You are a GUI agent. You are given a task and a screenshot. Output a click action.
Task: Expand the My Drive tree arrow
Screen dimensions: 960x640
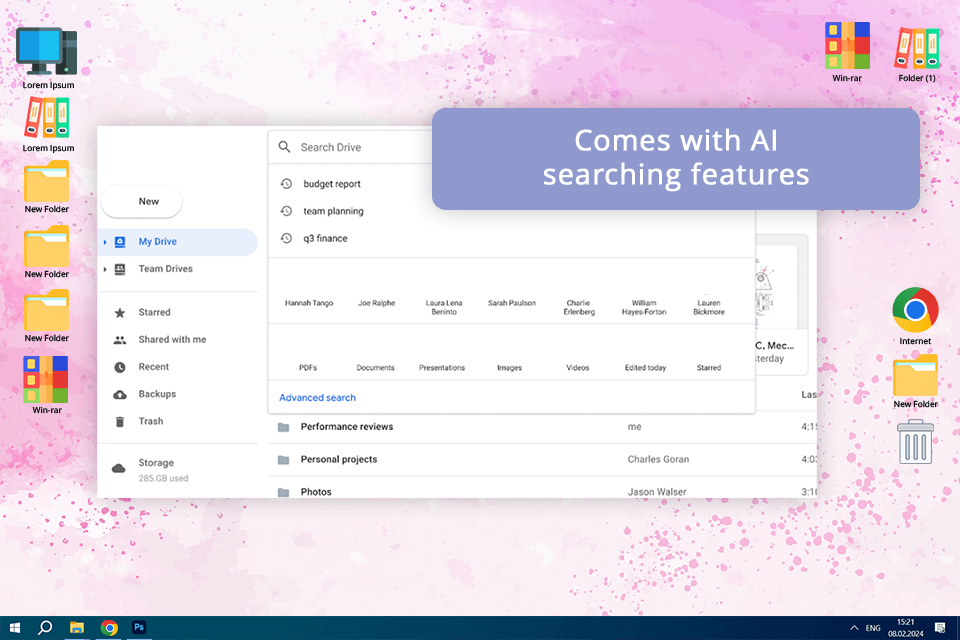click(x=105, y=242)
